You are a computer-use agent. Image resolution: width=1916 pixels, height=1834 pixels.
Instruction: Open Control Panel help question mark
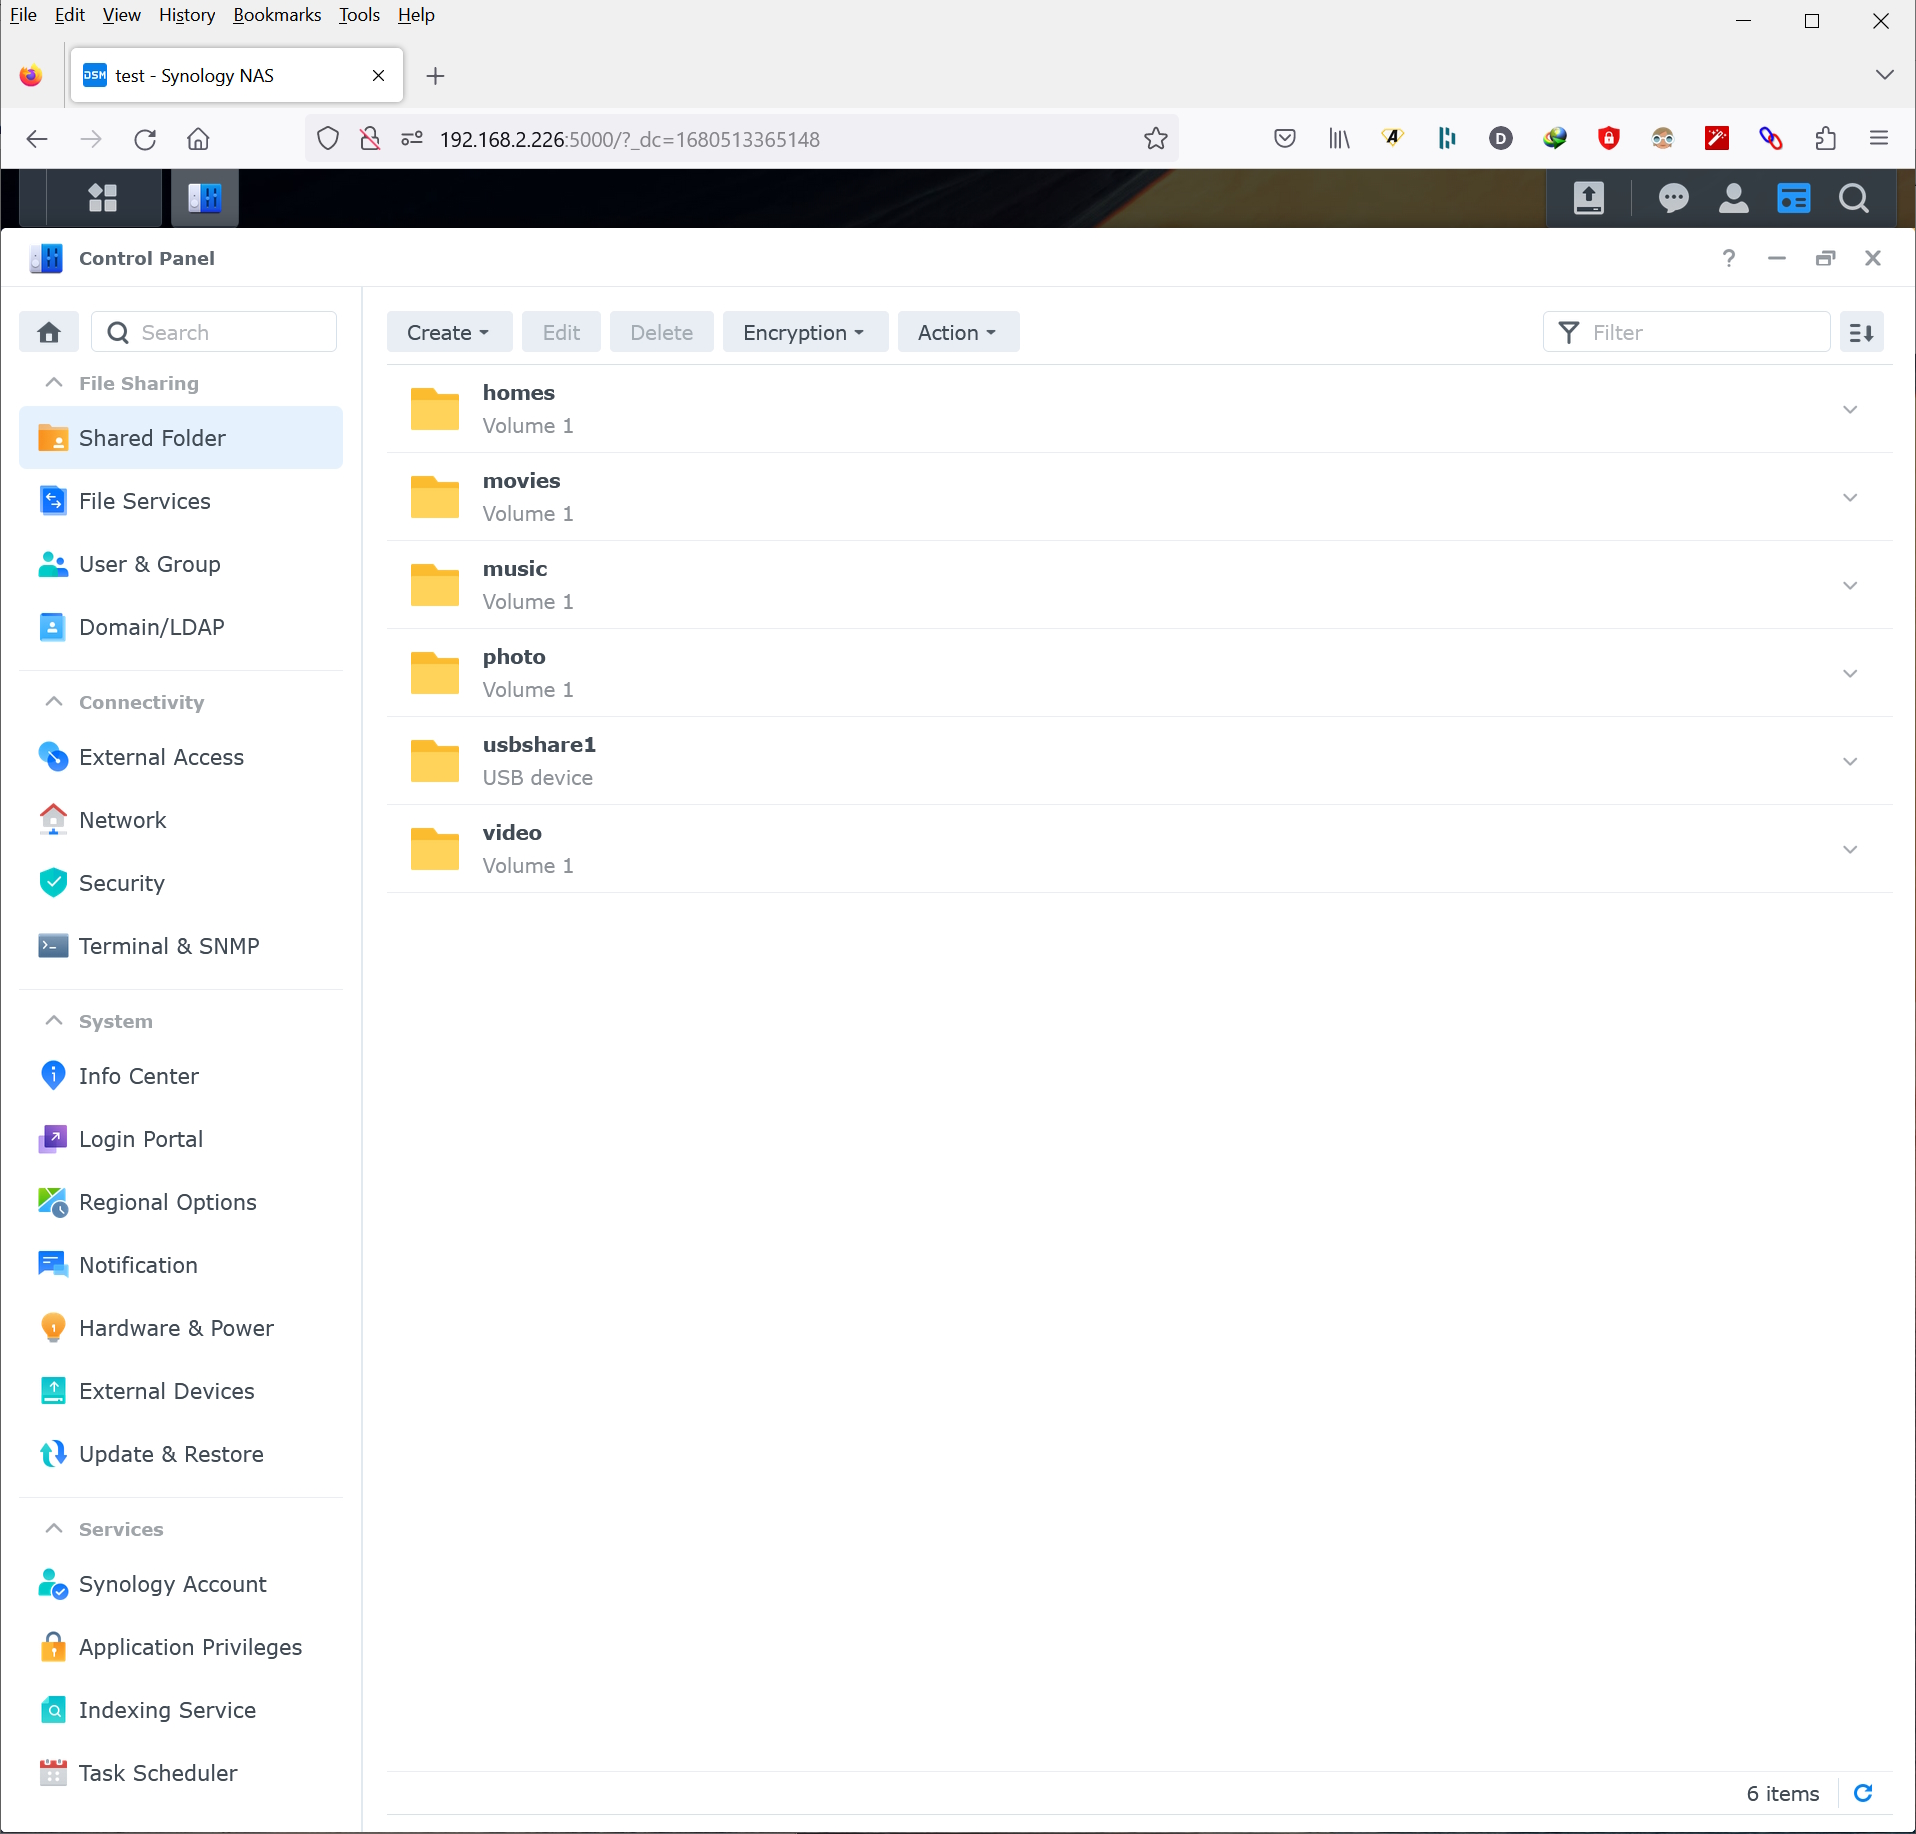click(1728, 258)
